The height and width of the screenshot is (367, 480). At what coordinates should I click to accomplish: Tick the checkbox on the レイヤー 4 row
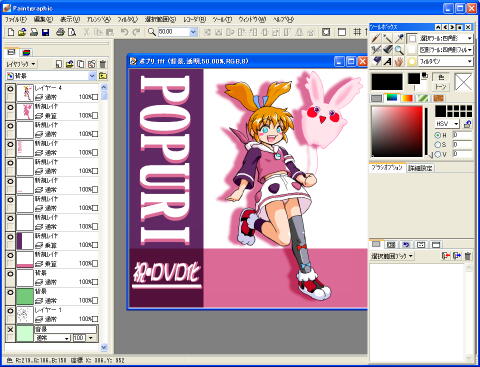click(95, 97)
